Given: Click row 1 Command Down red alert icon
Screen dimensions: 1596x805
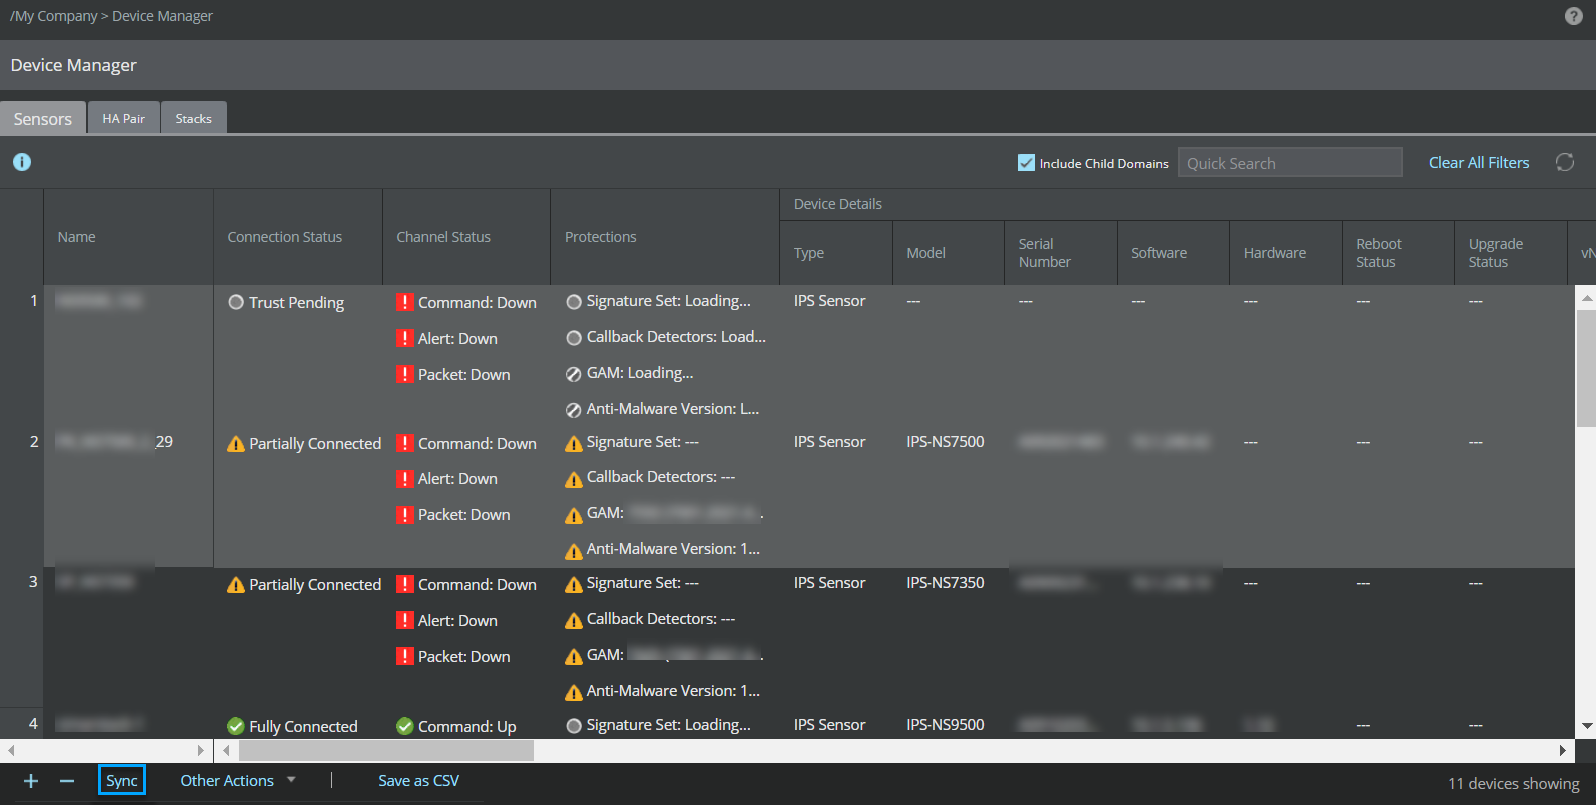Looking at the screenshot, I should (x=404, y=302).
